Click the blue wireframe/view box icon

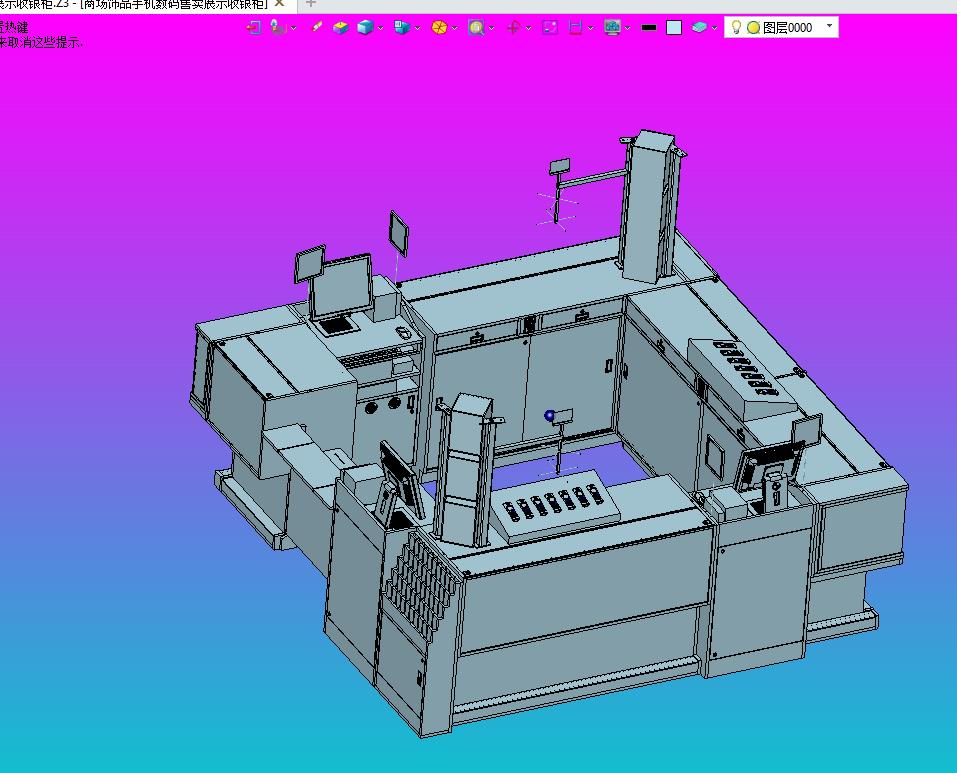[x=402, y=27]
